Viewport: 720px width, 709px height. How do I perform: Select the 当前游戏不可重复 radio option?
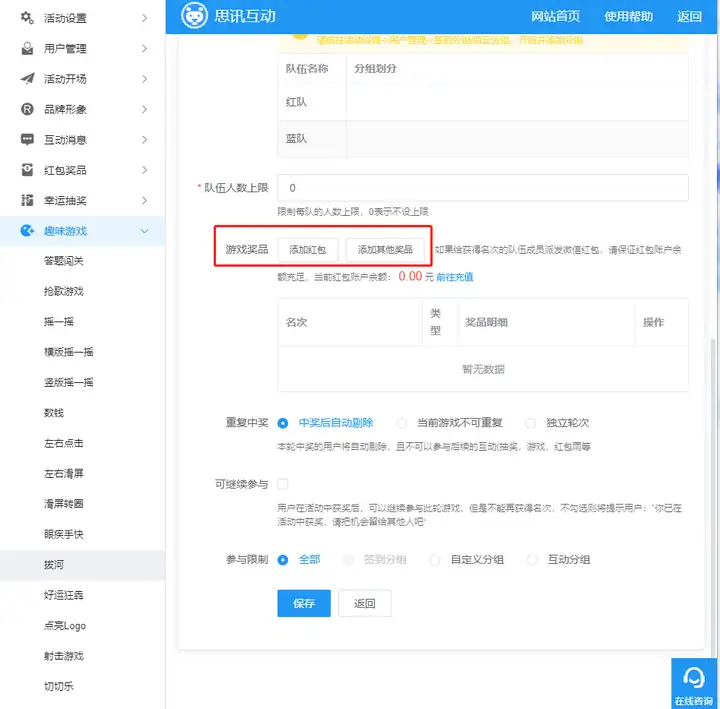pos(401,423)
